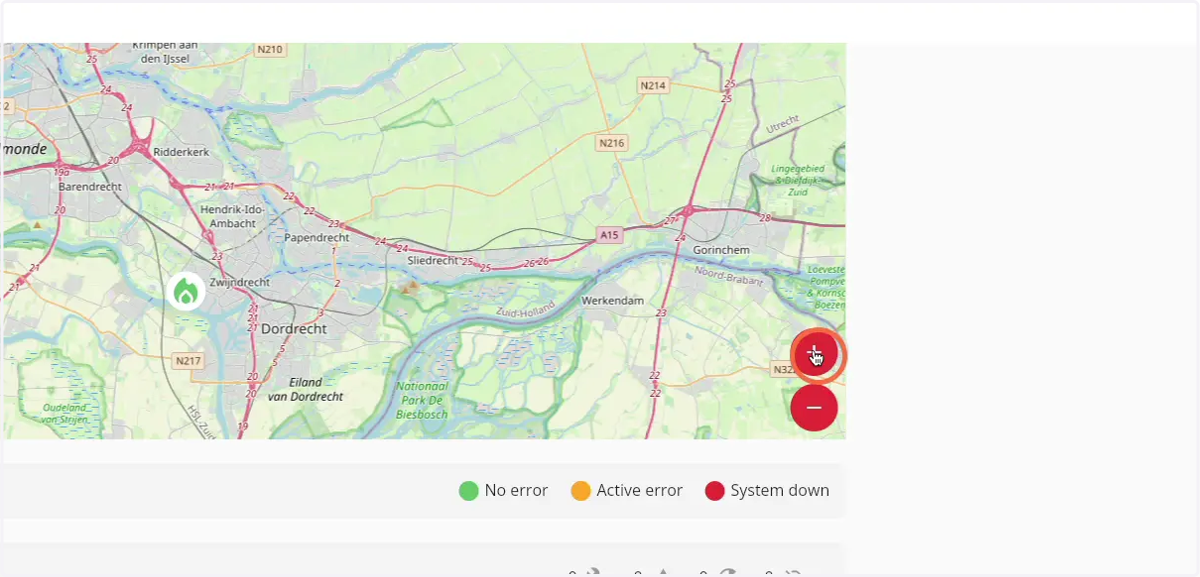1200x577 pixels.
Task: Click the Hendrik-Ido-Ambacht map label
Action: (x=230, y=216)
